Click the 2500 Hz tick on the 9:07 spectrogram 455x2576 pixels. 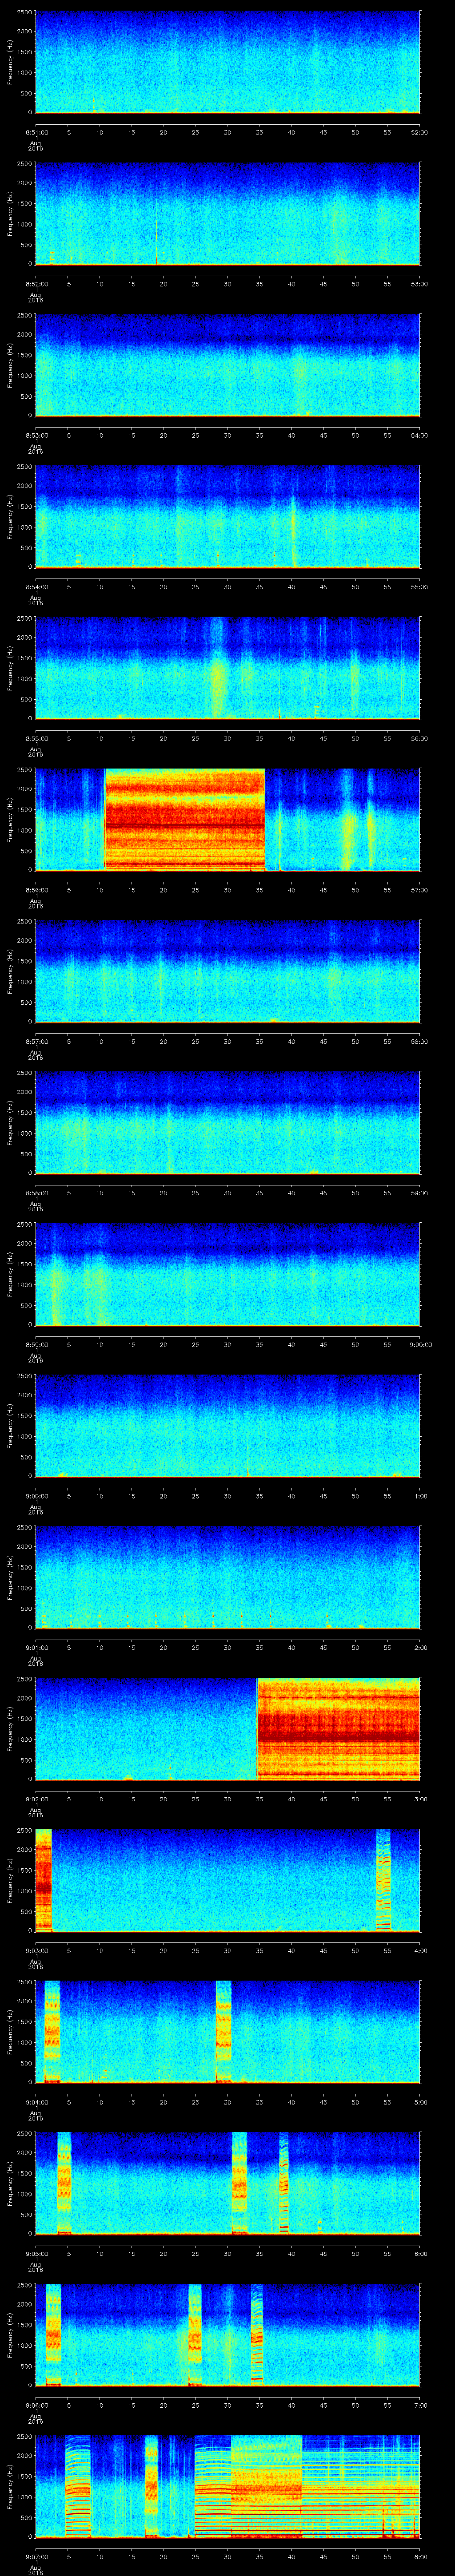25,2437
